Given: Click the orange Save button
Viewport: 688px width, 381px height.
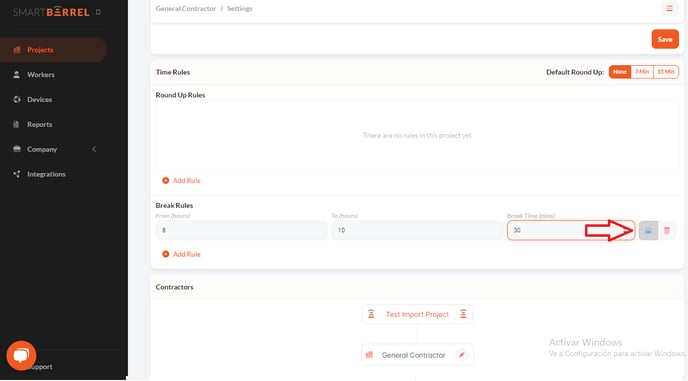Looking at the screenshot, I should [x=665, y=39].
